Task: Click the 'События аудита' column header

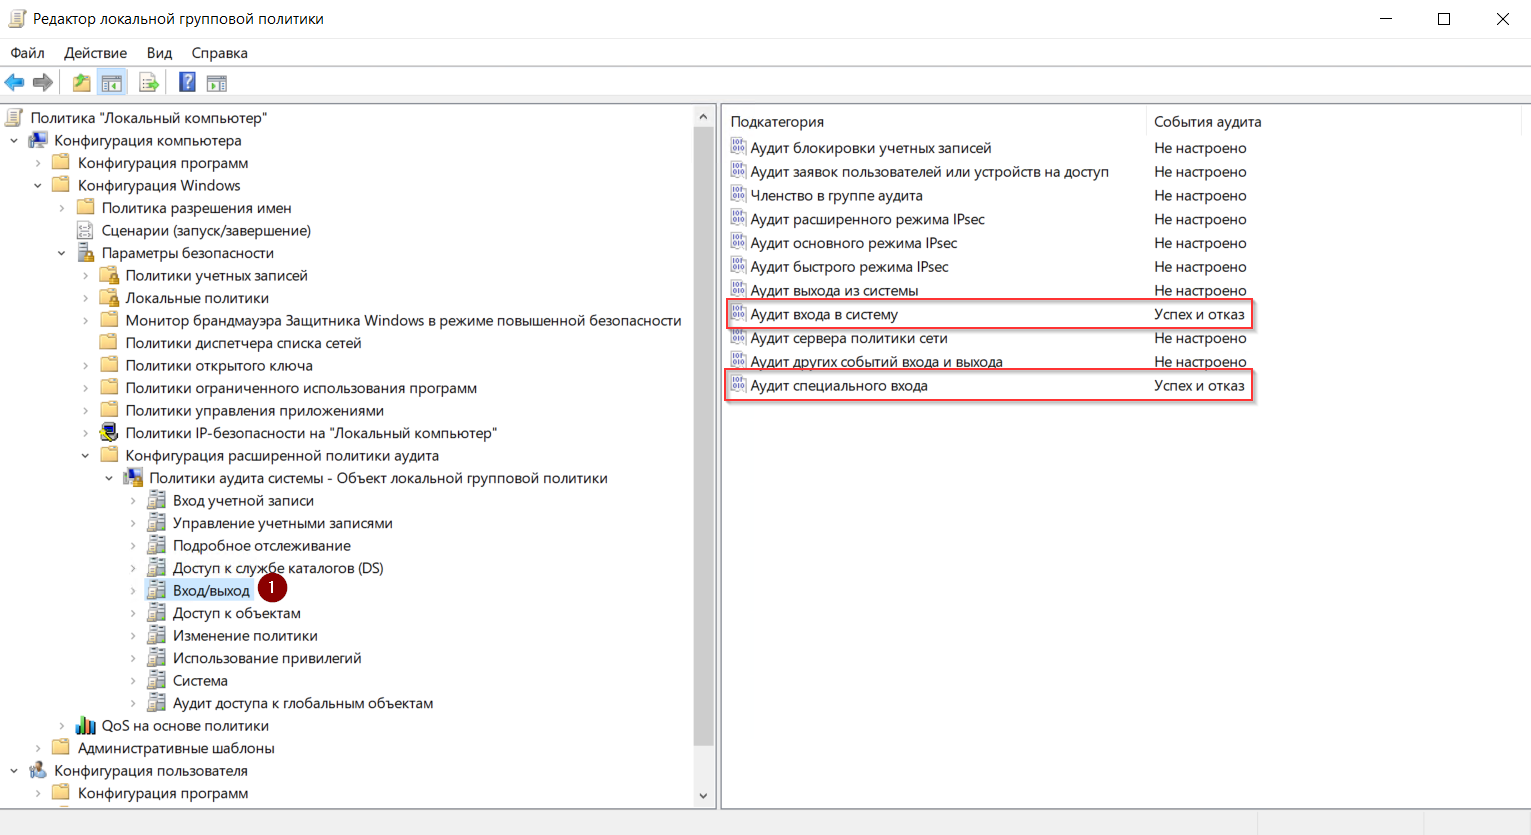Action: (1207, 122)
